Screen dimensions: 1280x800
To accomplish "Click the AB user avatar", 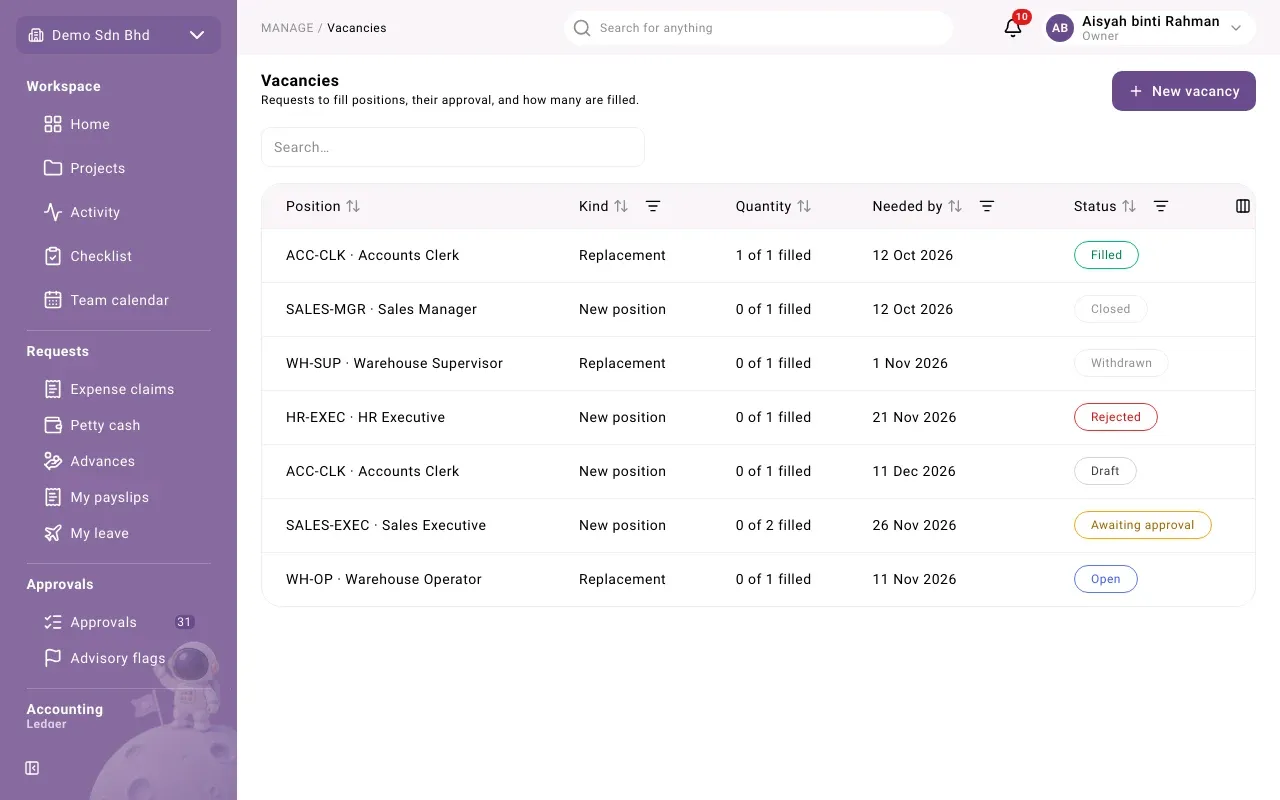I will click(1060, 28).
